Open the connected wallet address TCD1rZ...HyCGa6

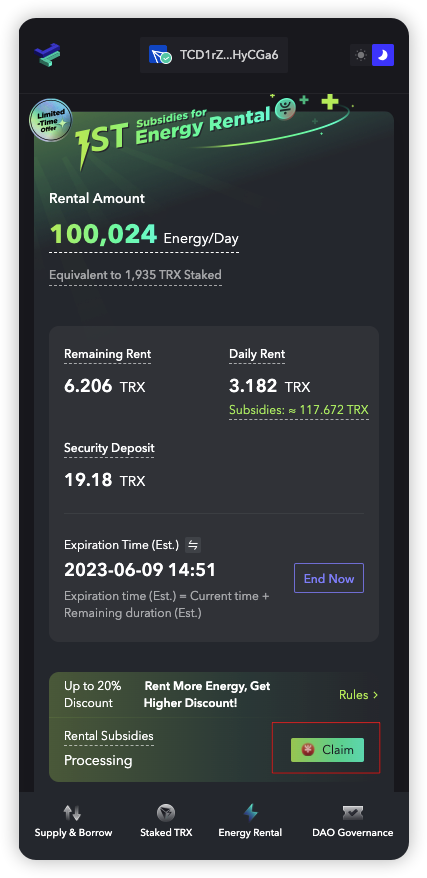(x=214, y=55)
